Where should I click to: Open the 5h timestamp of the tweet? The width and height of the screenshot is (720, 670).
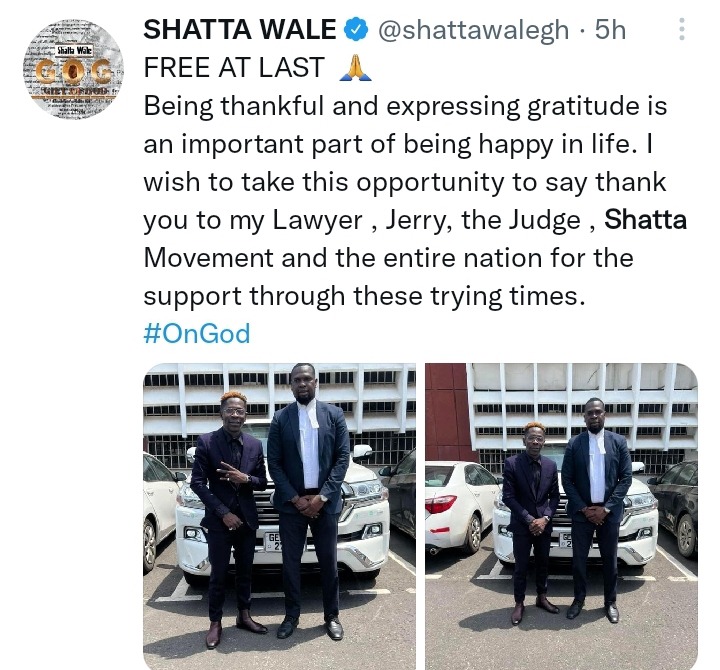(x=610, y=30)
